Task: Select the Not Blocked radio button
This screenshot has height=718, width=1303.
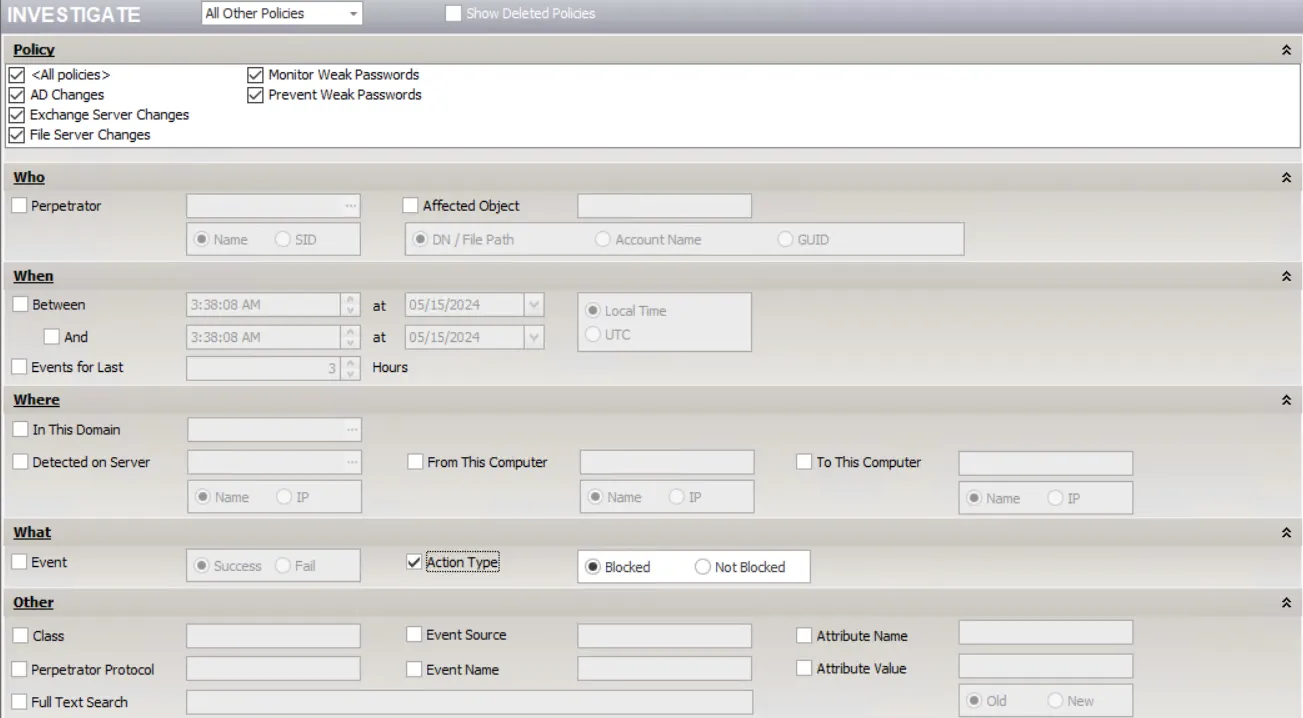Action: (x=703, y=567)
